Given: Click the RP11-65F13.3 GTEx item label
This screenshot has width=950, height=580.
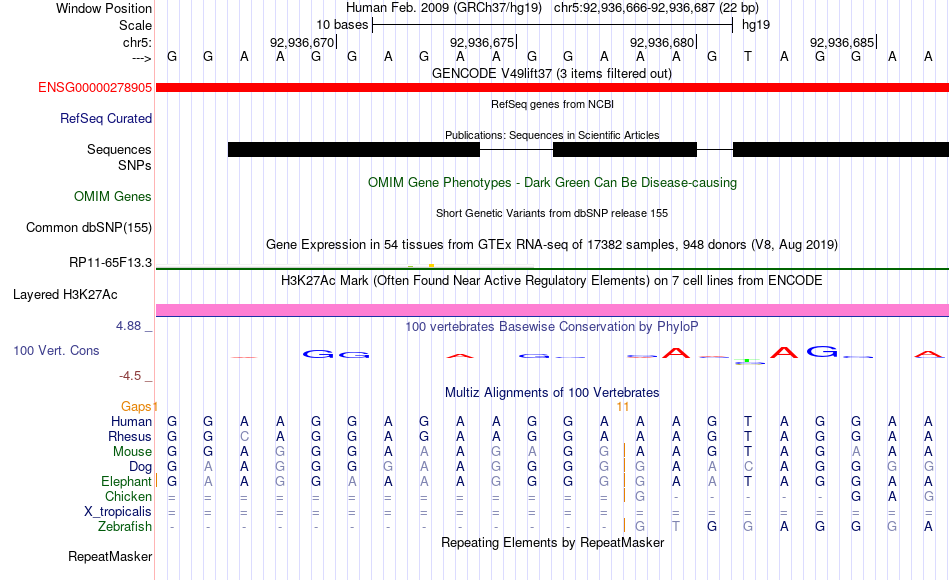Looking at the screenshot, I should [110, 263].
